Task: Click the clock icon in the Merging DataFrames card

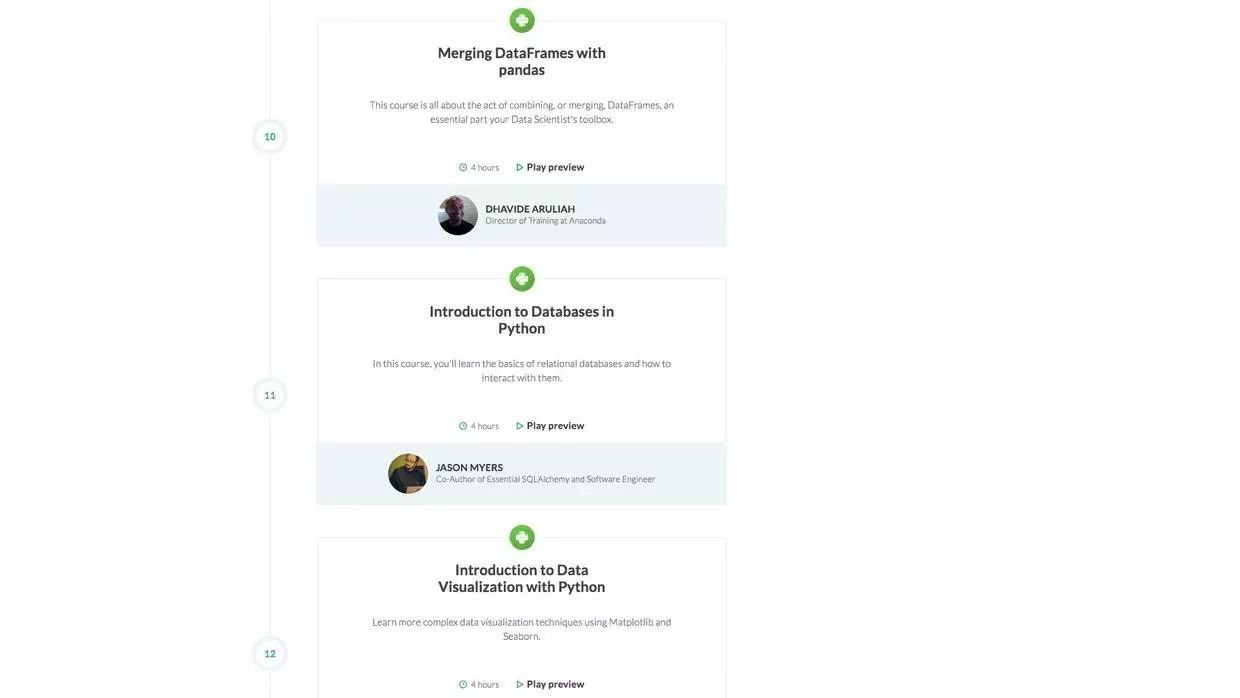Action: 463,168
